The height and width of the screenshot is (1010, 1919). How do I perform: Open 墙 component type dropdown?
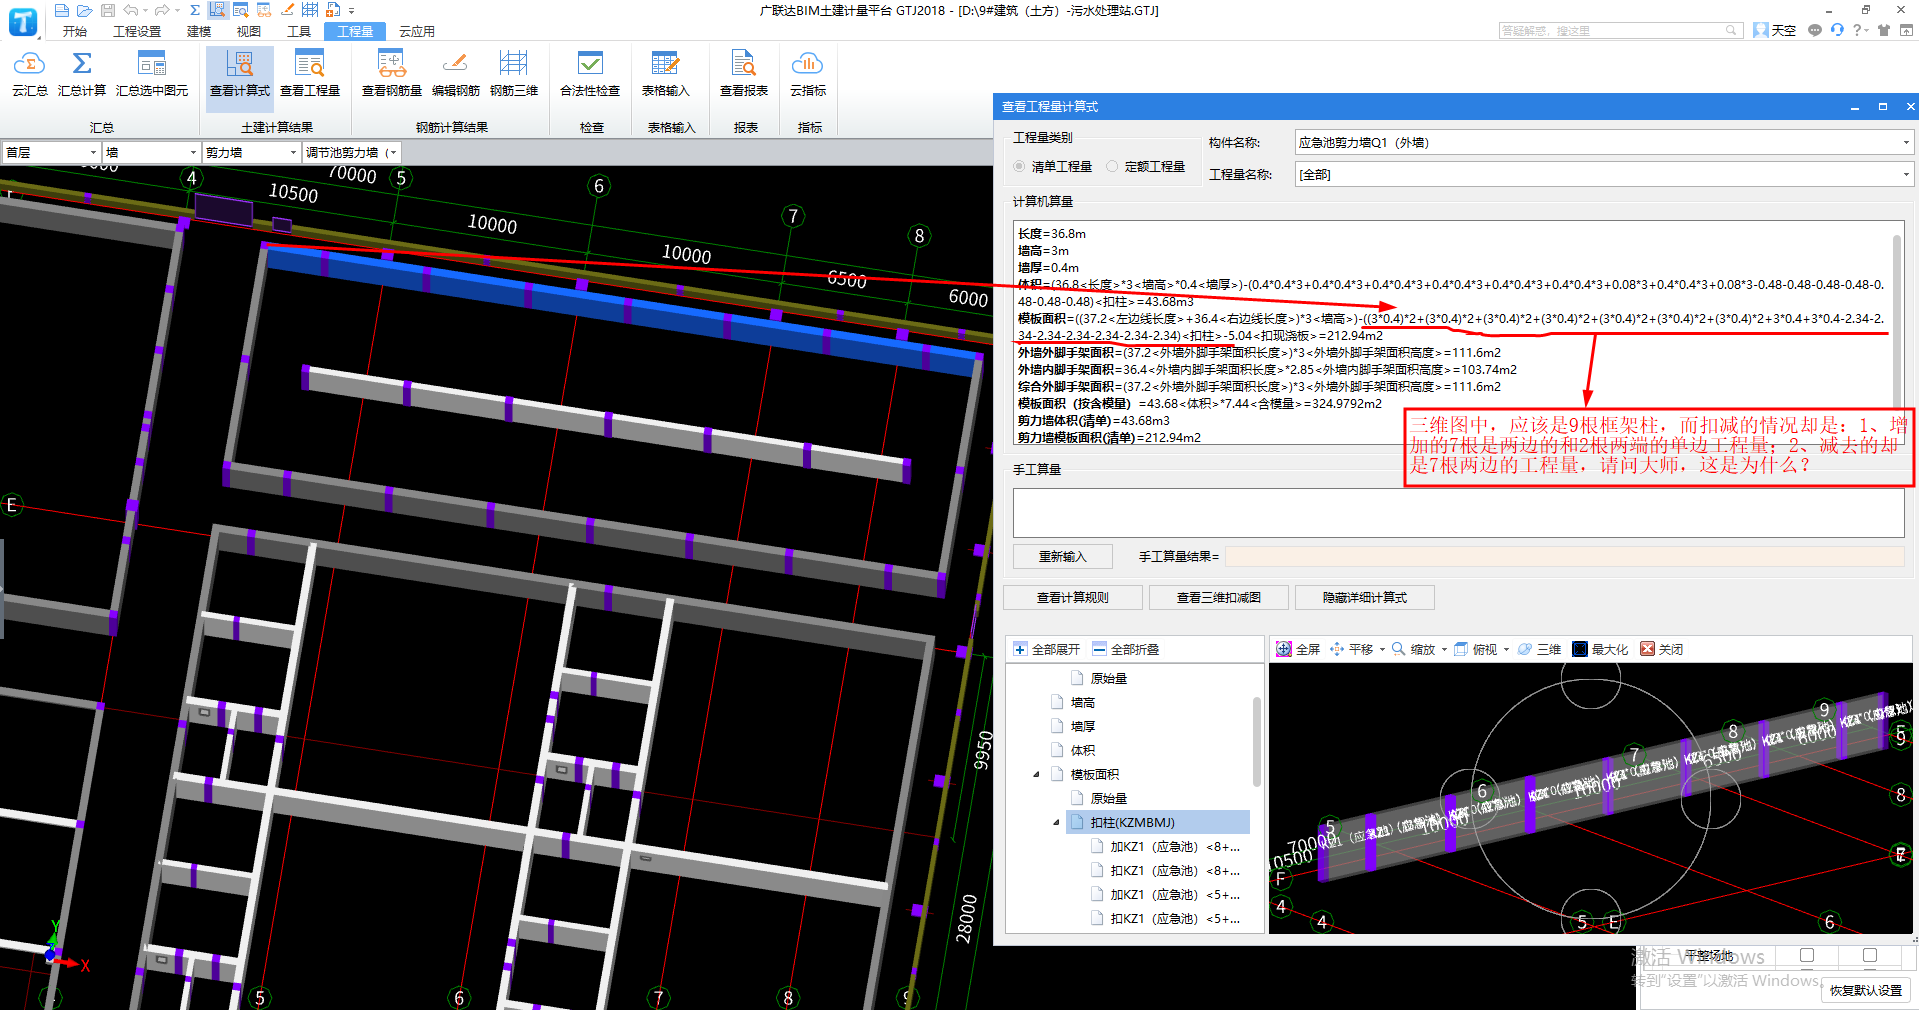point(151,152)
